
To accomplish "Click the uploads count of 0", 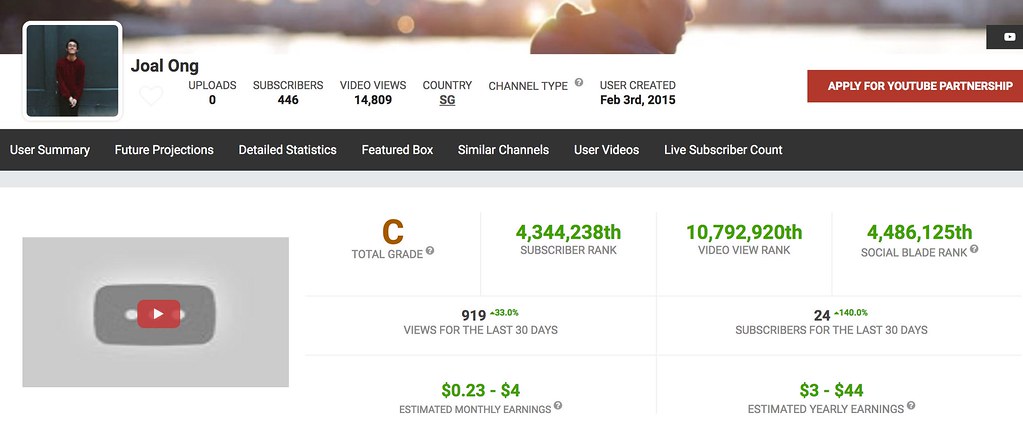I will pos(212,100).
